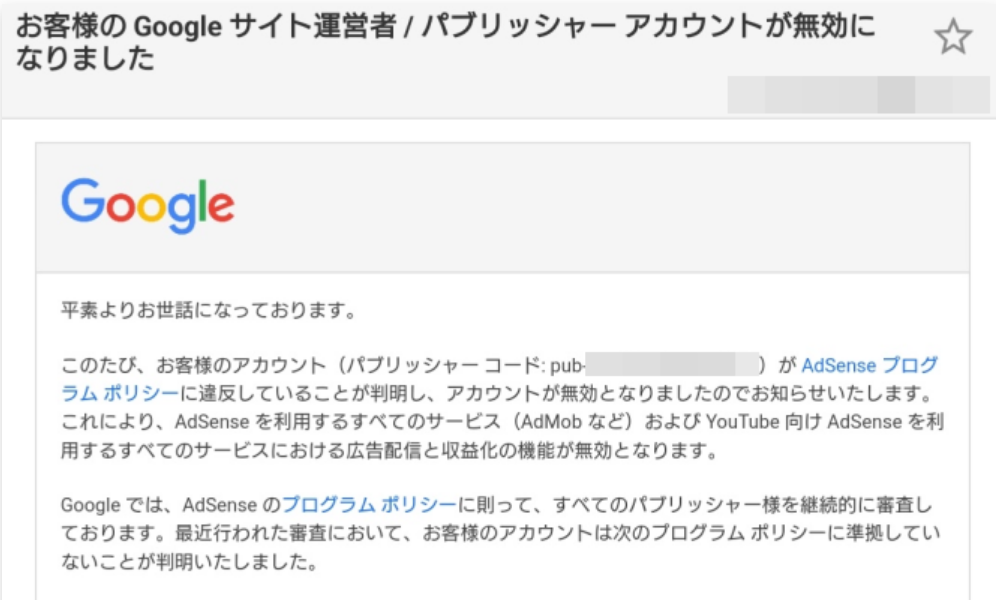Open the "プログラム ポリシー" link after "AdSense の"
Image resolution: width=996 pixels, height=600 pixels.
(x=369, y=505)
